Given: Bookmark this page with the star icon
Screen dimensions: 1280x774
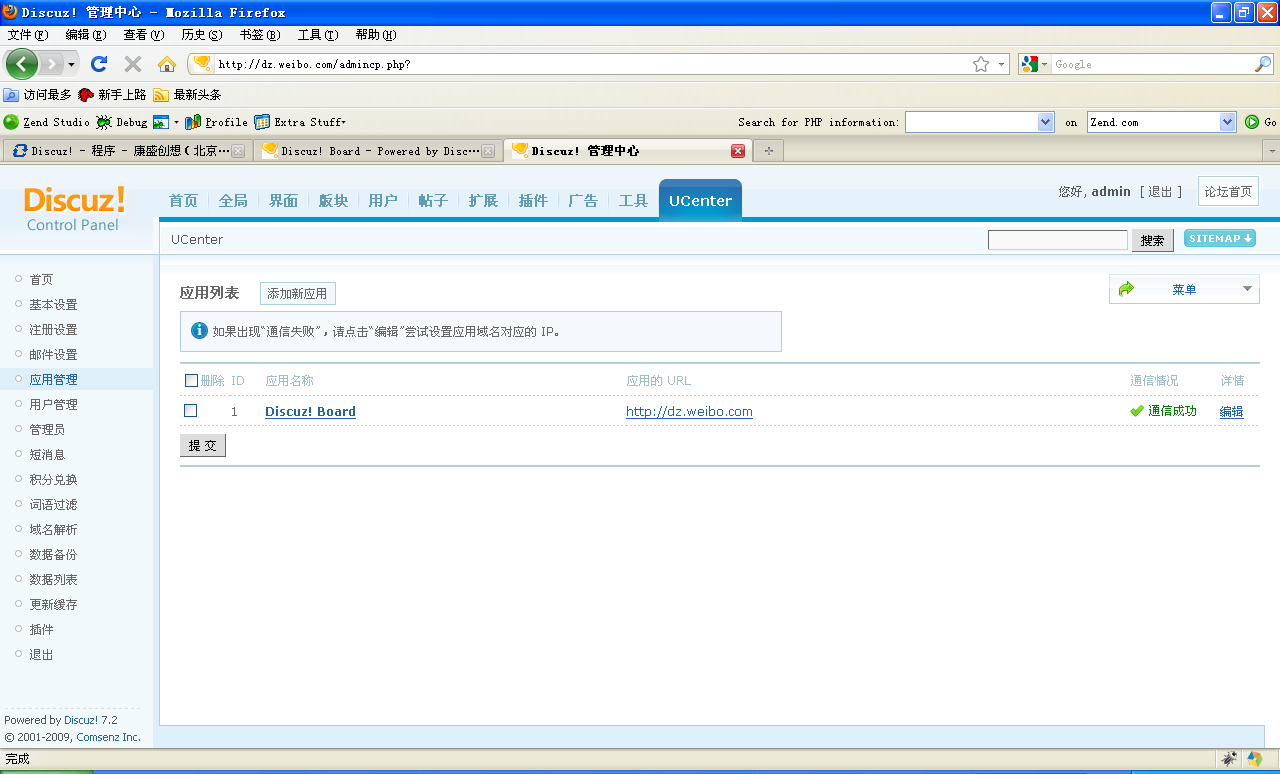Looking at the screenshot, I should 981,64.
